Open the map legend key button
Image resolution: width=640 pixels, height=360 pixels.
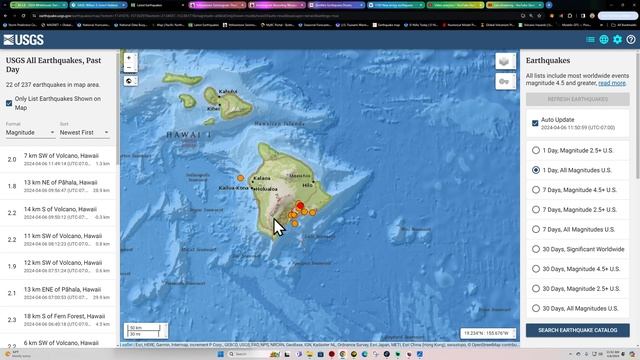tap(505, 82)
